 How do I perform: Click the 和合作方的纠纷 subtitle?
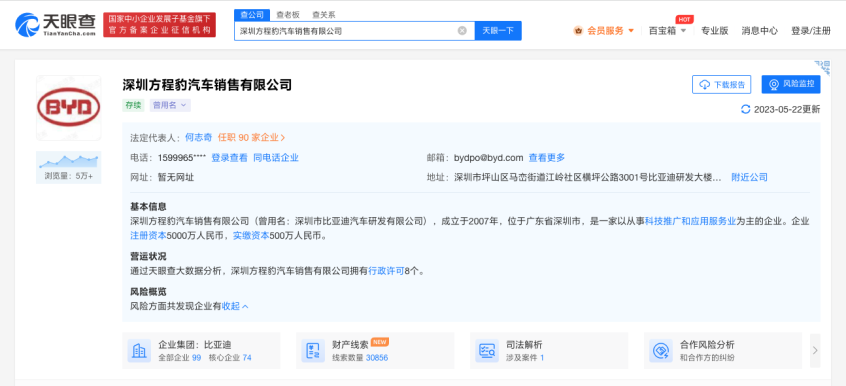[707, 357]
